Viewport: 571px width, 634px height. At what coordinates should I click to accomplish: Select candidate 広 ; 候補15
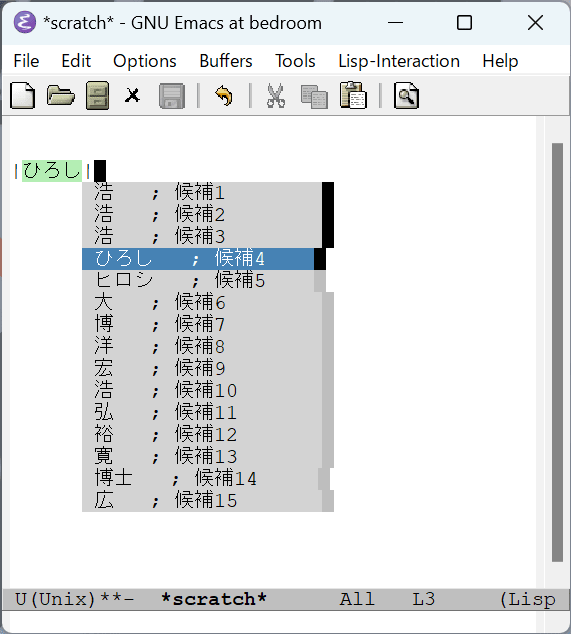click(202, 501)
